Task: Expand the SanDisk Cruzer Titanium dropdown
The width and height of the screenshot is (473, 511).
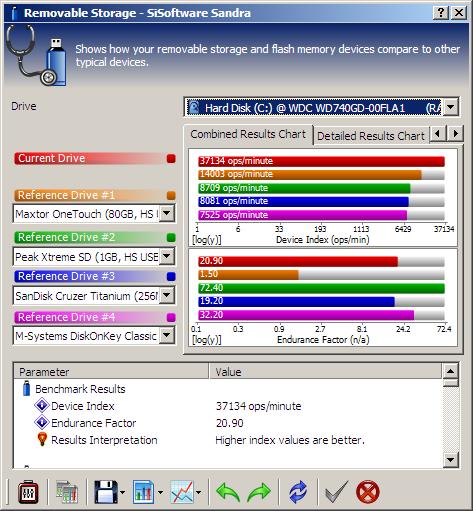Action: click(167, 295)
